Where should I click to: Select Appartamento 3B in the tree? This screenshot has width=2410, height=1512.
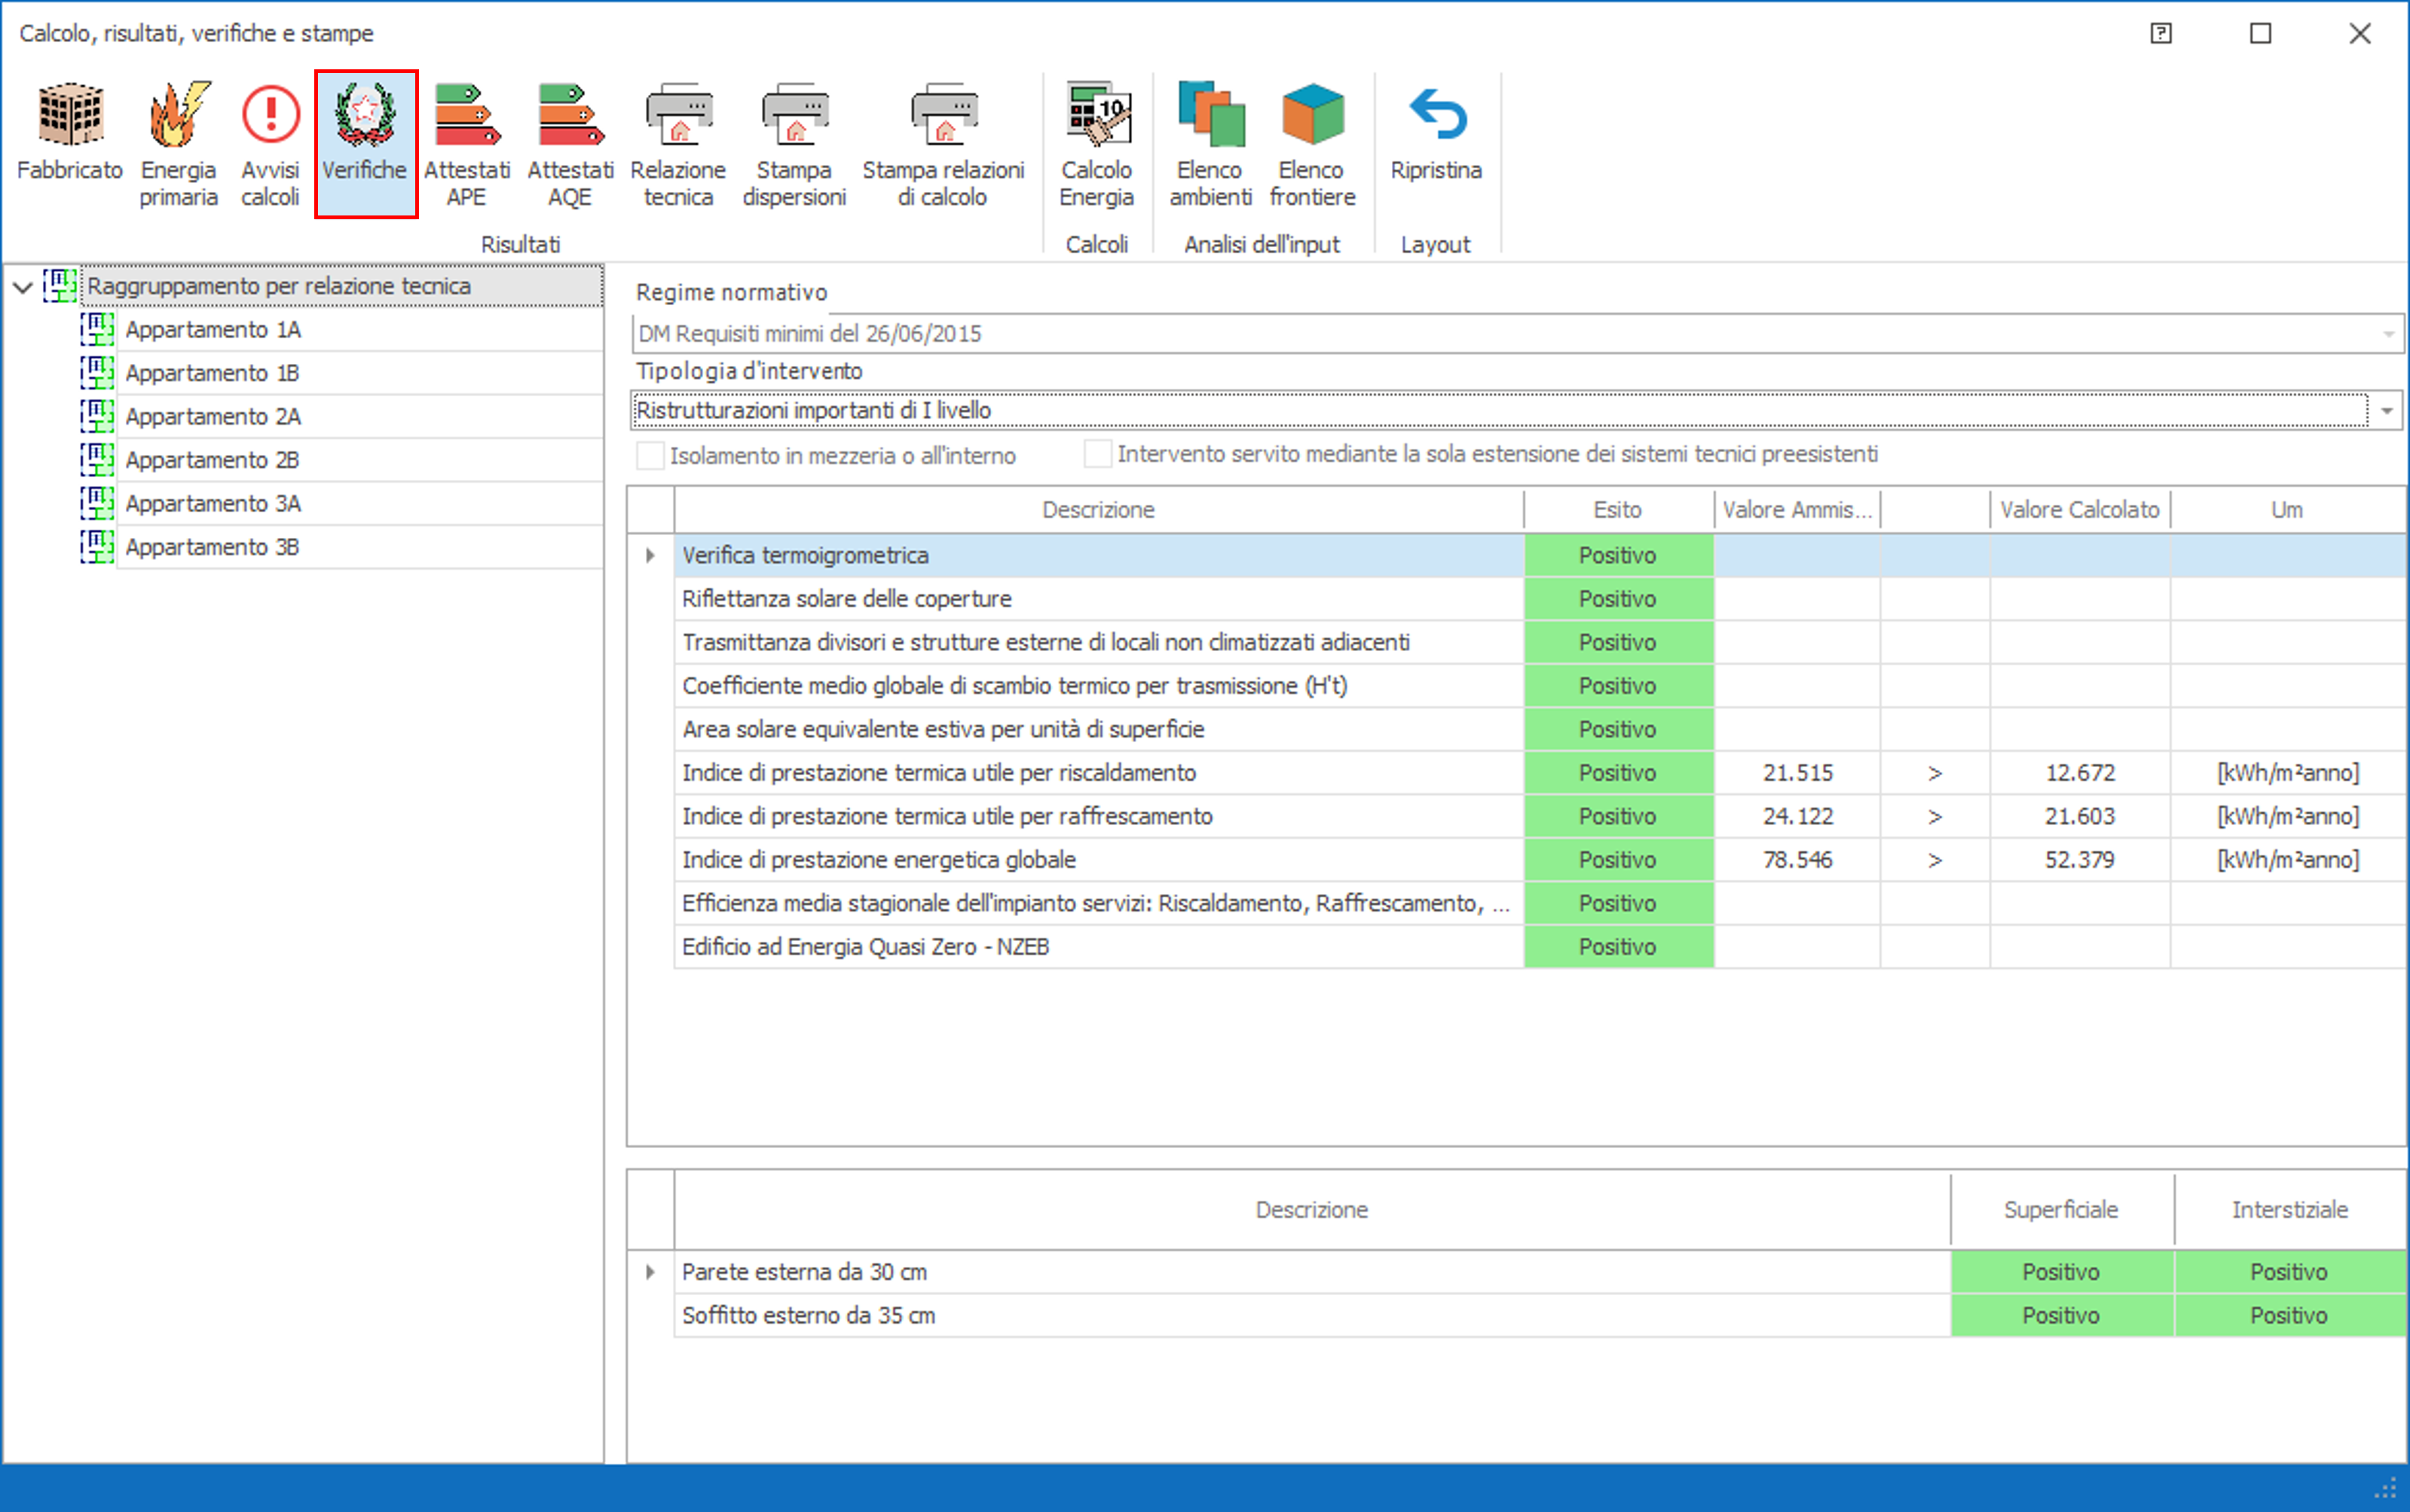[x=212, y=548]
